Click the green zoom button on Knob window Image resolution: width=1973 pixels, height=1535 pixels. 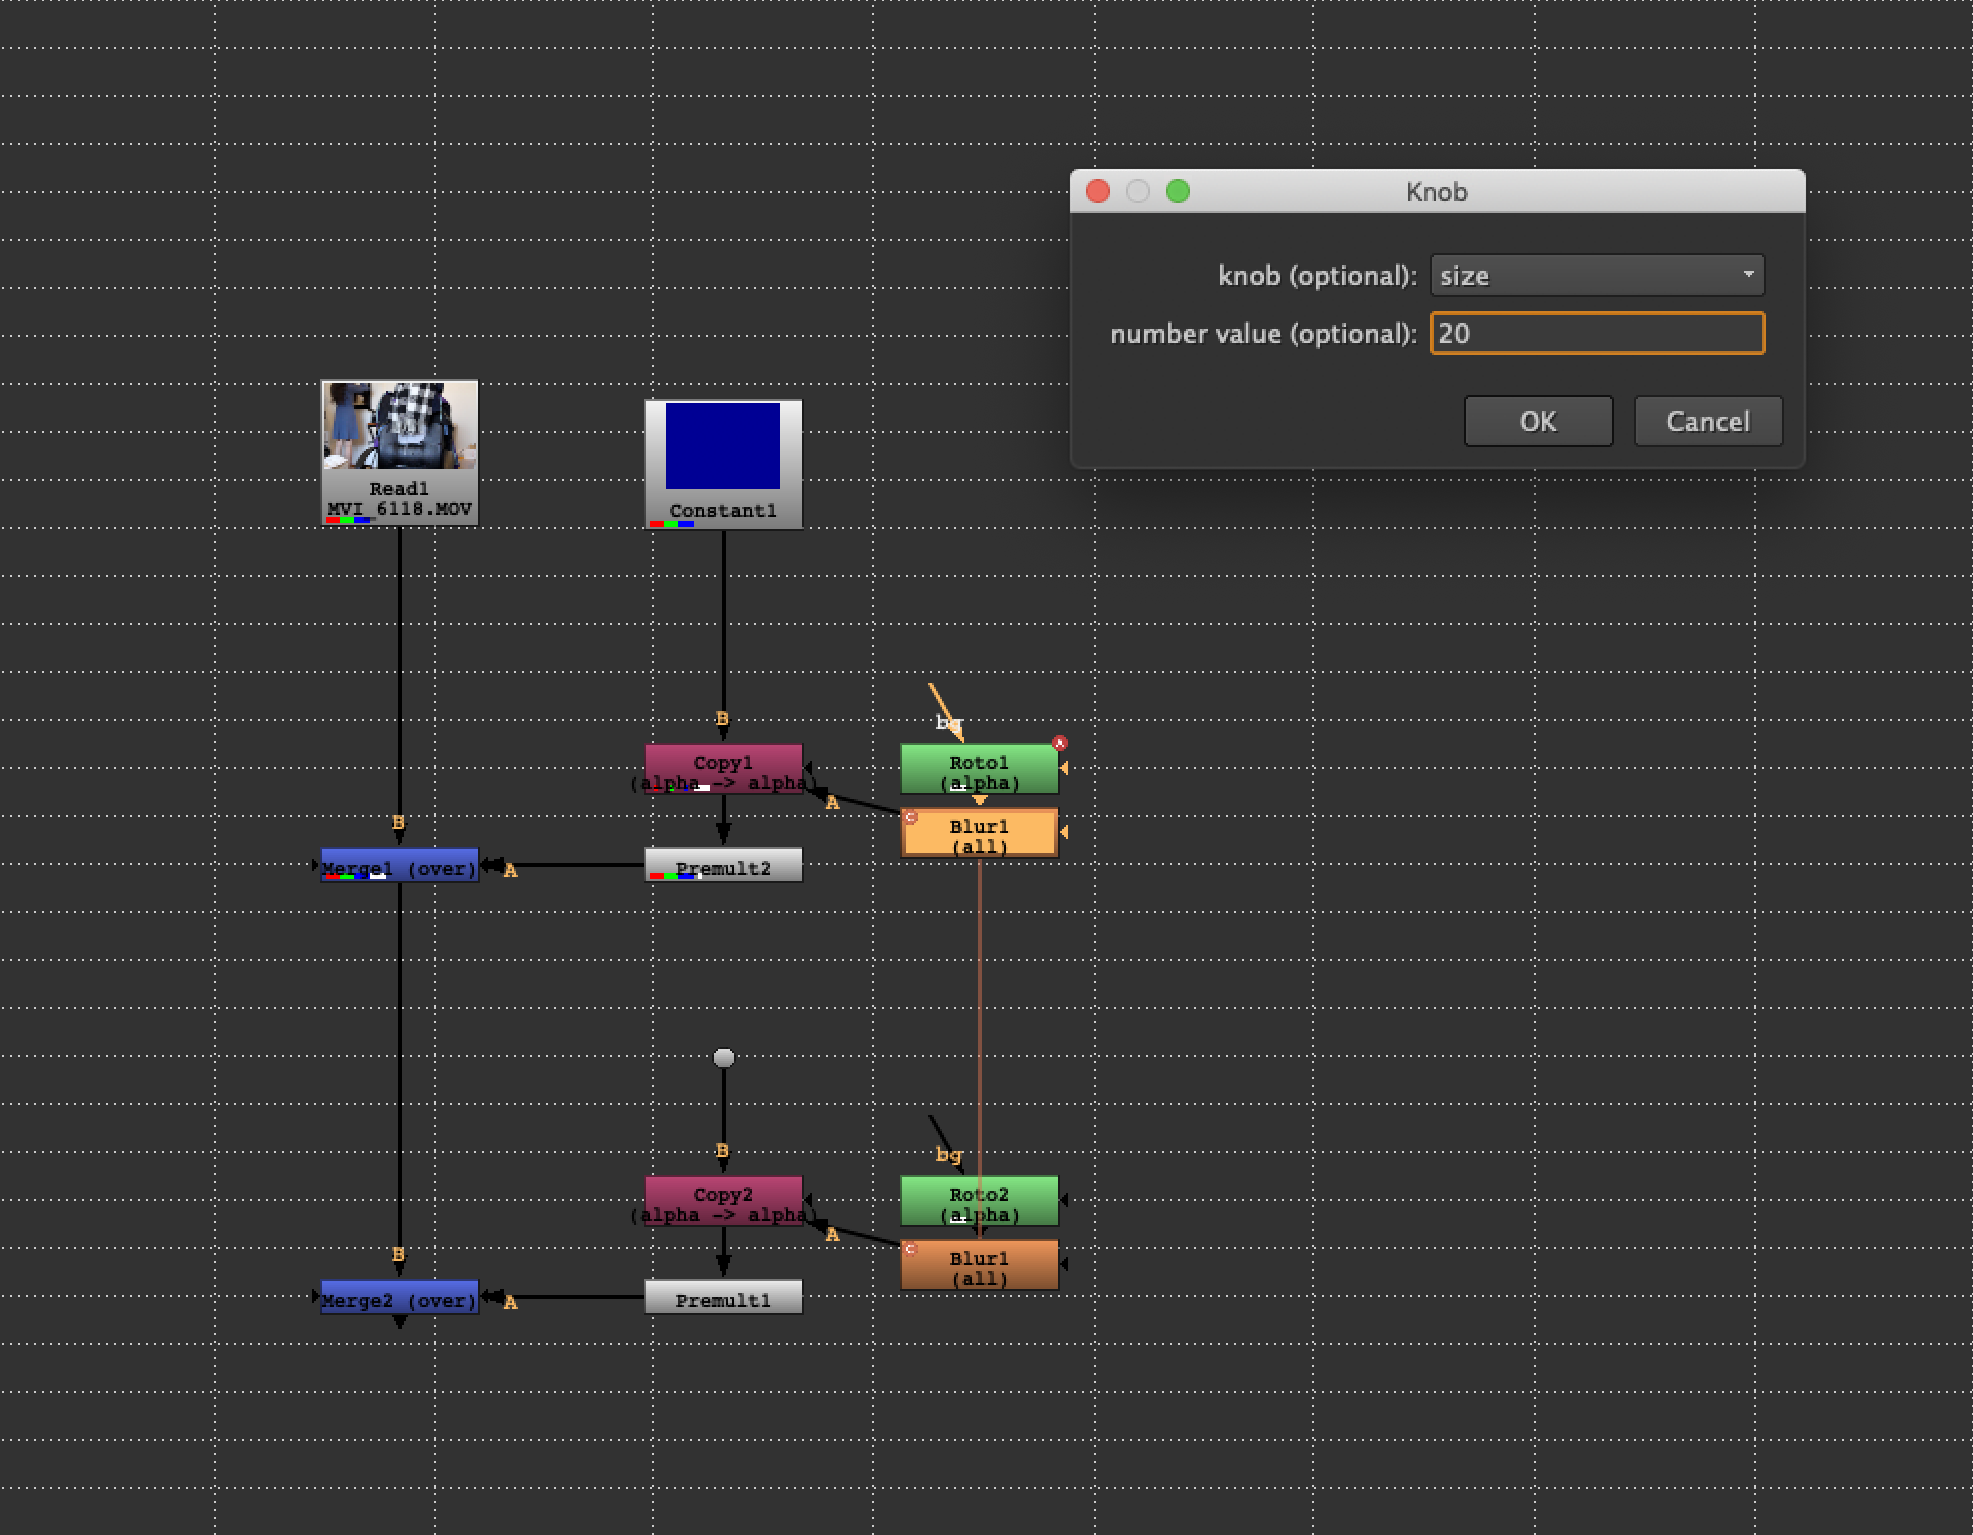pos(1178,191)
